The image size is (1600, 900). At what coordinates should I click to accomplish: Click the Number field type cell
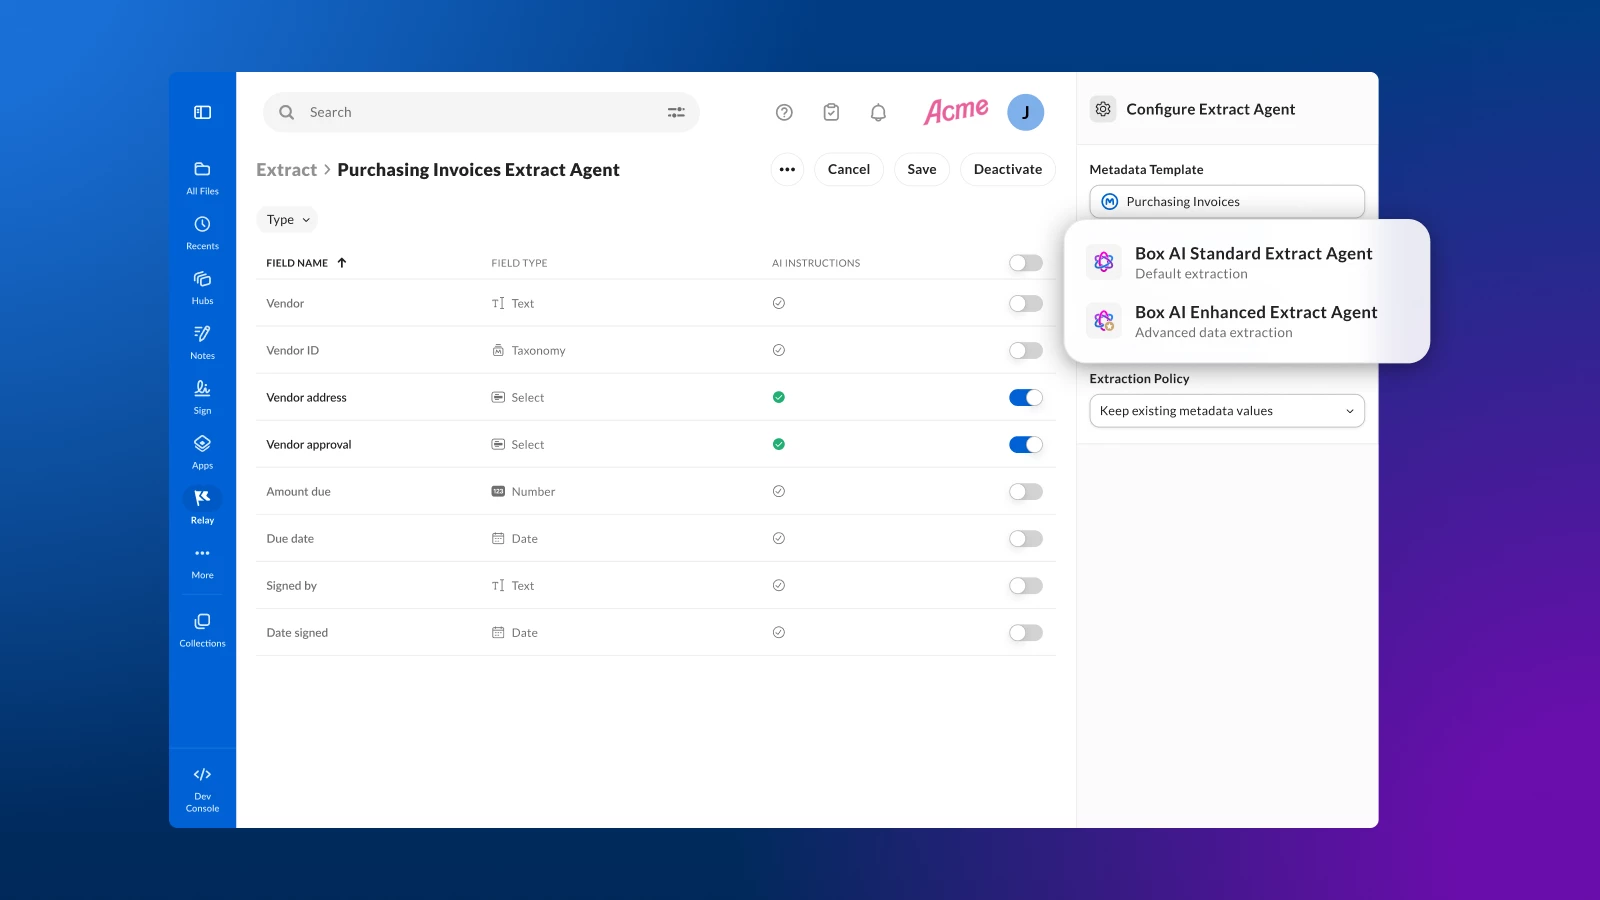[523, 491]
